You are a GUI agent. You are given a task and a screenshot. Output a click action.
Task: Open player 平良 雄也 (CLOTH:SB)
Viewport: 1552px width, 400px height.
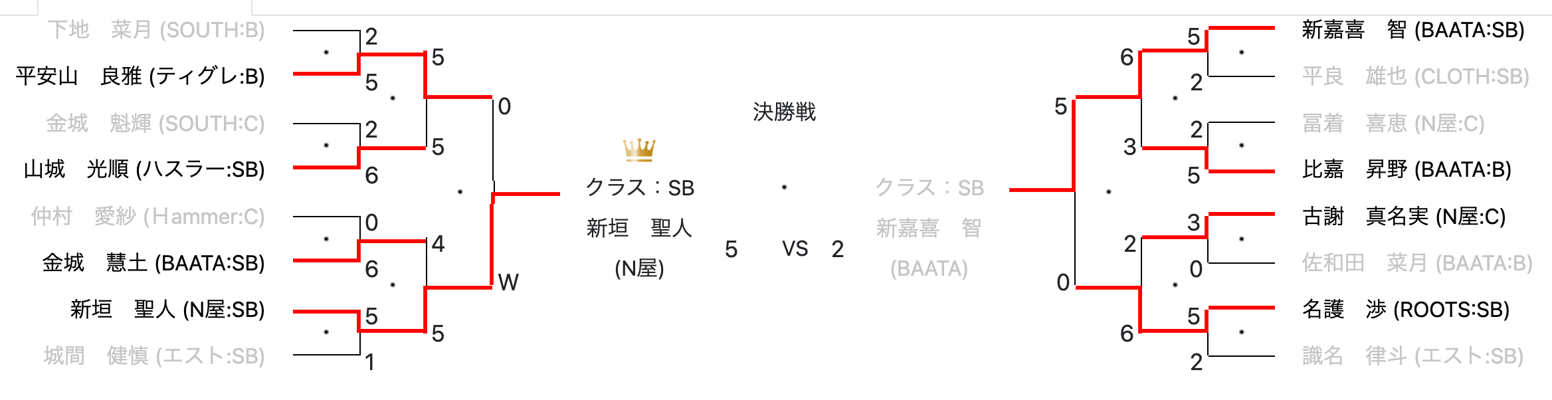tap(1412, 76)
